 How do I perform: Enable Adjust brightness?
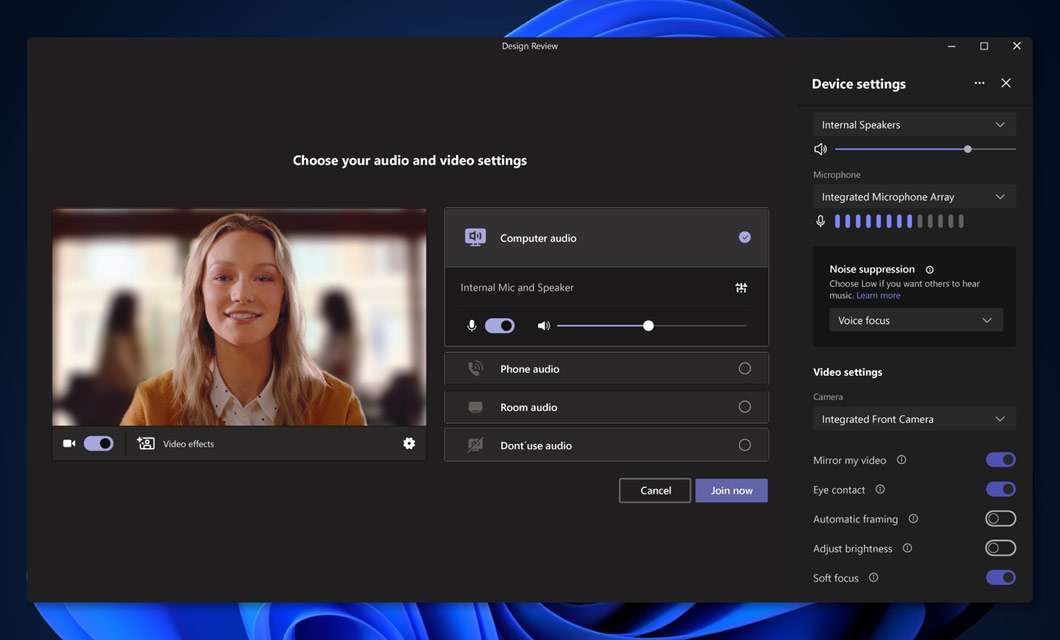coord(1000,548)
